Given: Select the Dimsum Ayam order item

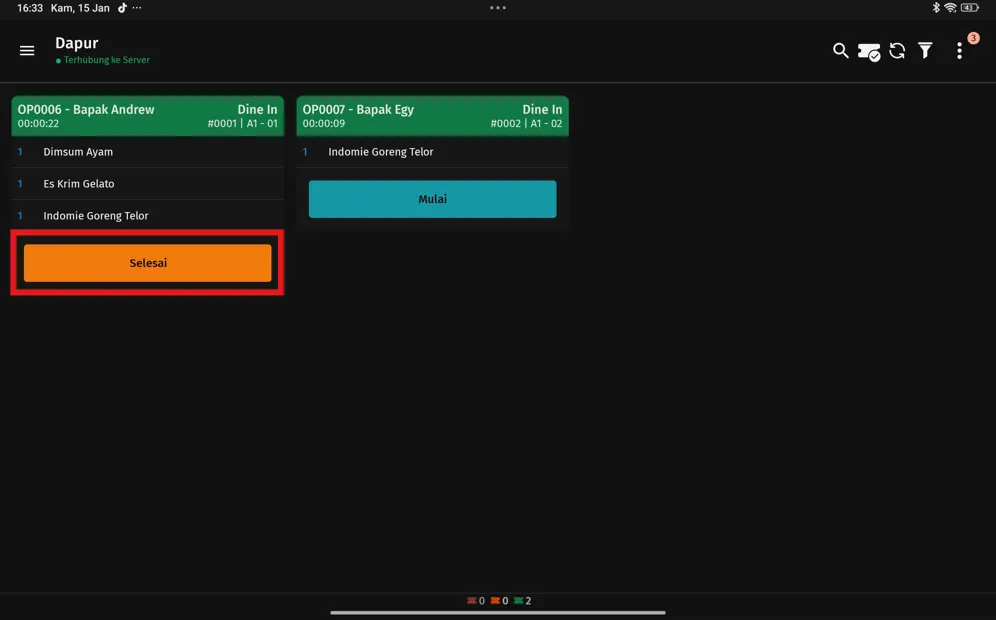Looking at the screenshot, I should (78, 152).
